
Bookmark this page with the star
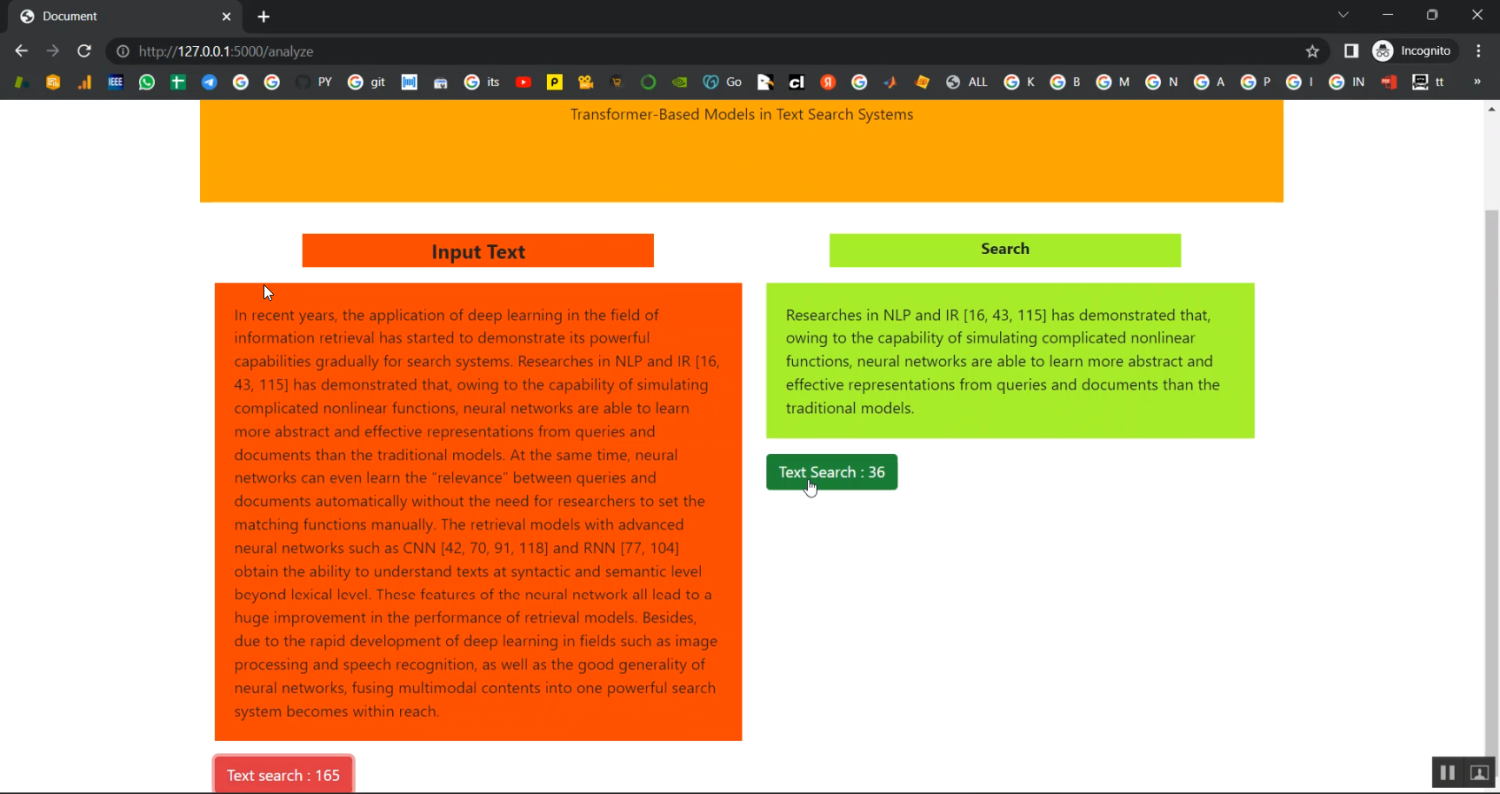[1311, 50]
